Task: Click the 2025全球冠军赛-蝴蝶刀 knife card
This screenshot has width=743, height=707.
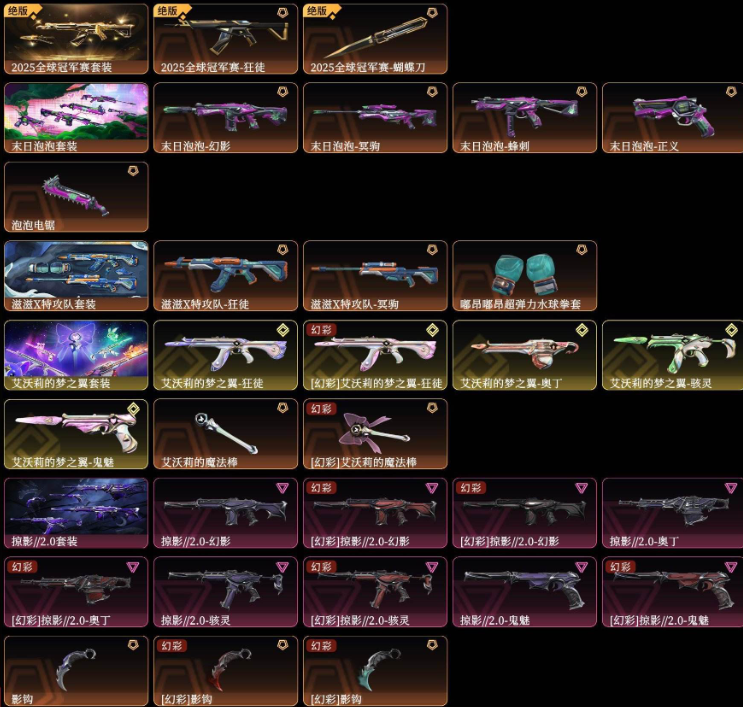Action: tap(375, 39)
